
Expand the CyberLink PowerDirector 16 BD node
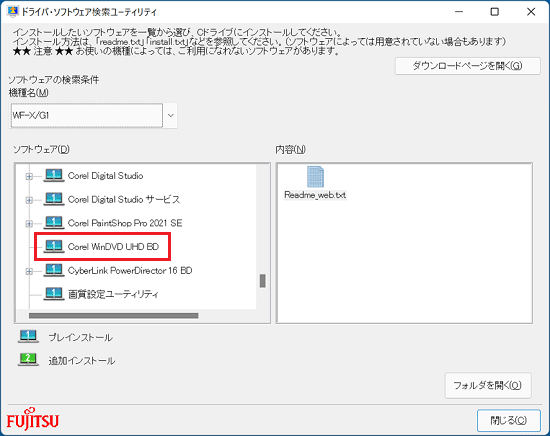point(29,271)
